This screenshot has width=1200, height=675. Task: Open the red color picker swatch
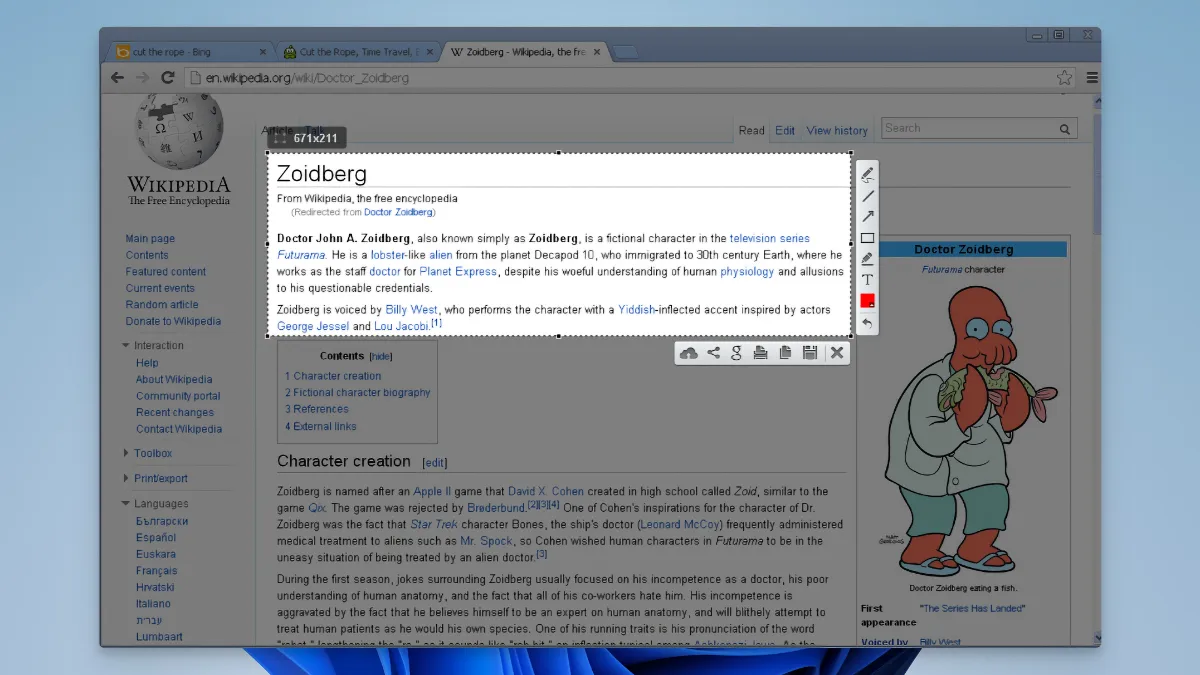point(867,301)
